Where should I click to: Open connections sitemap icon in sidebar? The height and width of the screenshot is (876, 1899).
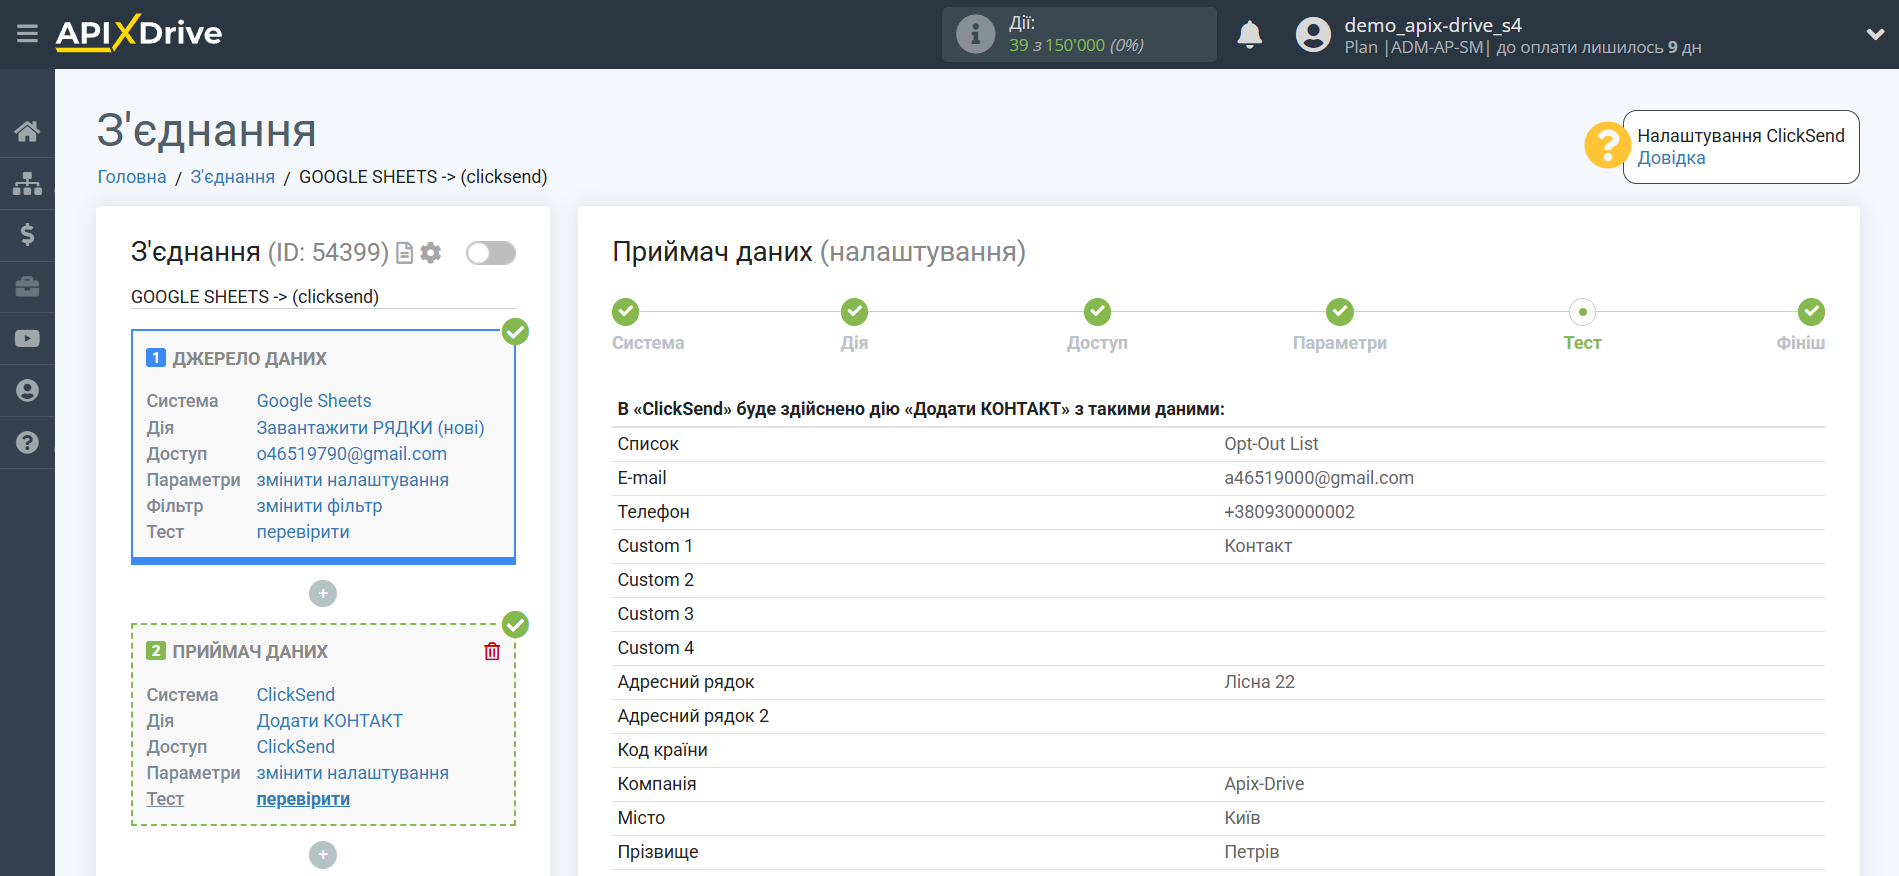pos(27,183)
